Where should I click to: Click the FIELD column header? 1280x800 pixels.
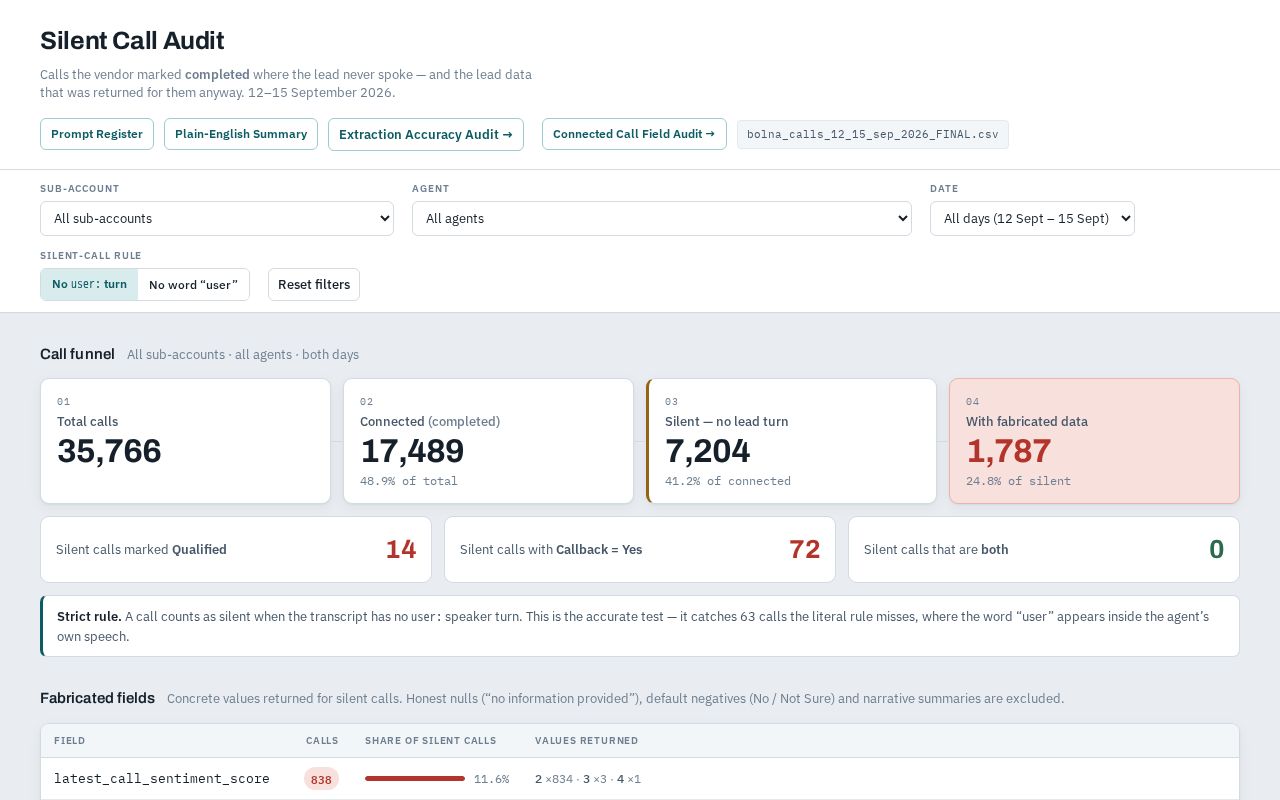coord(69,741)
